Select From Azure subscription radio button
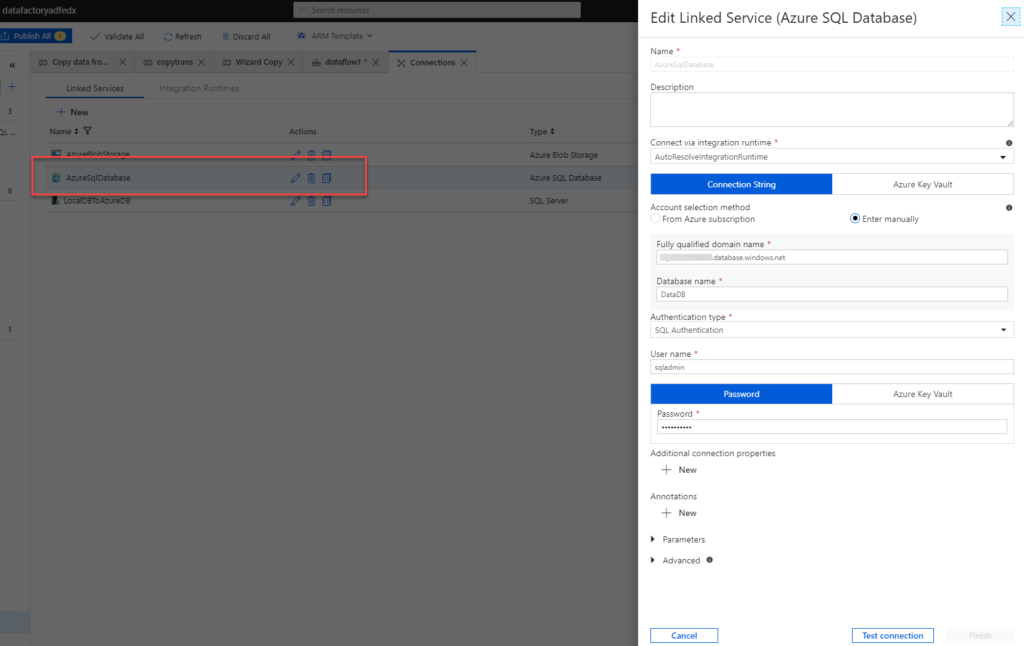The image size is (1024, 646). click(x=655, y=219)
